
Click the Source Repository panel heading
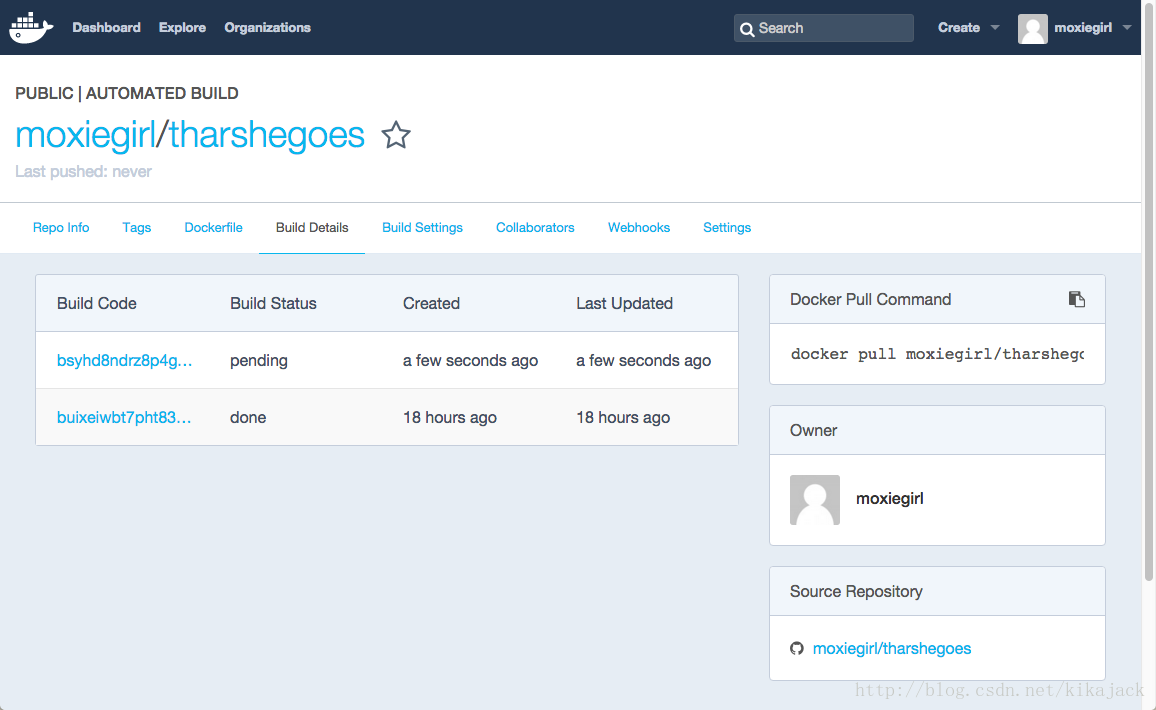pos(856,591)
